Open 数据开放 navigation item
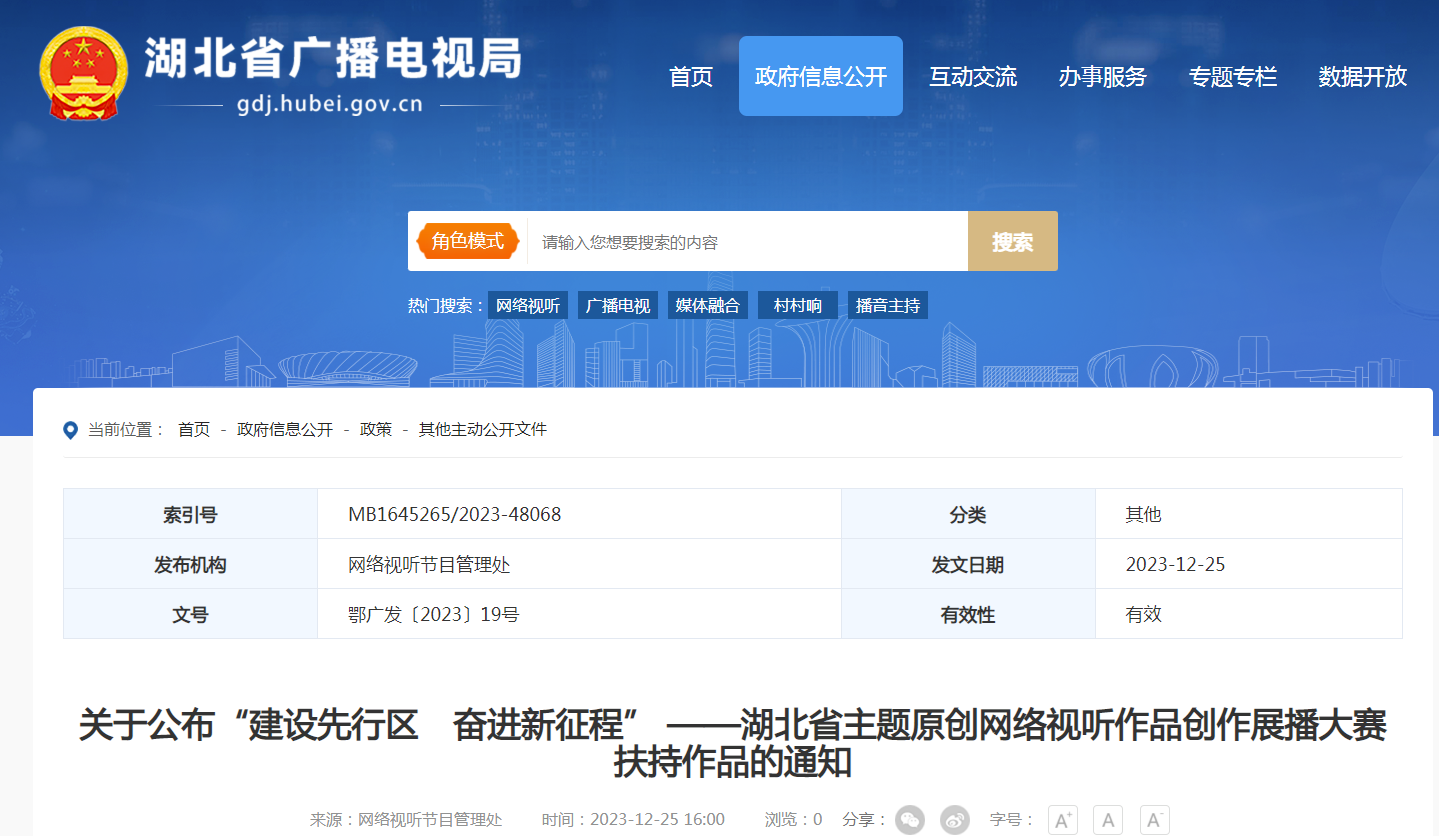The width and height of the screenshot is (1439, 836). click(1362, 77)
